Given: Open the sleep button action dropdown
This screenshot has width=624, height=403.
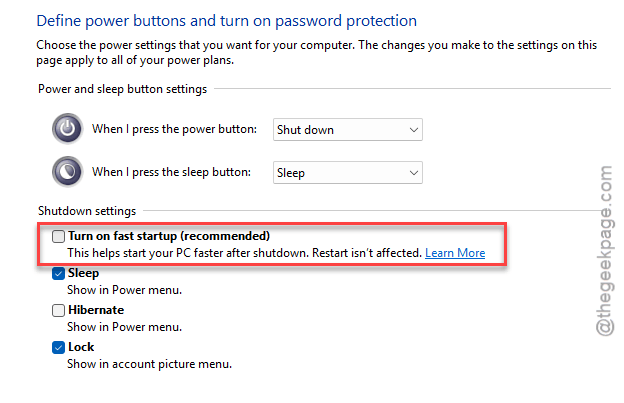Looking at the screenshot, I should pos(347,173).
